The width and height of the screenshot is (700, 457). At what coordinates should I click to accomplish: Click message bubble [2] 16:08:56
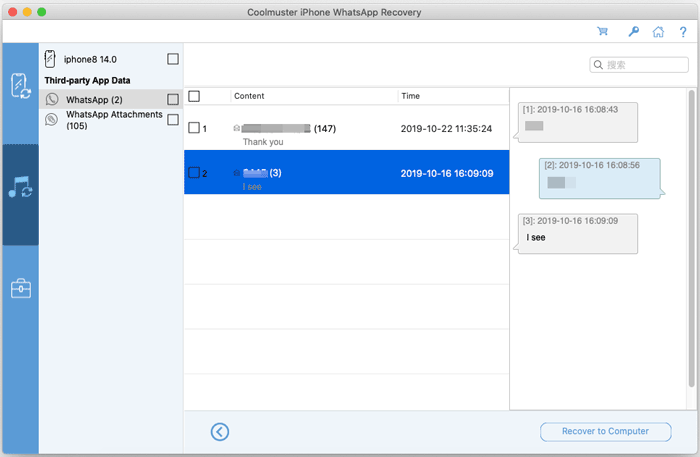tap(600, 178)
